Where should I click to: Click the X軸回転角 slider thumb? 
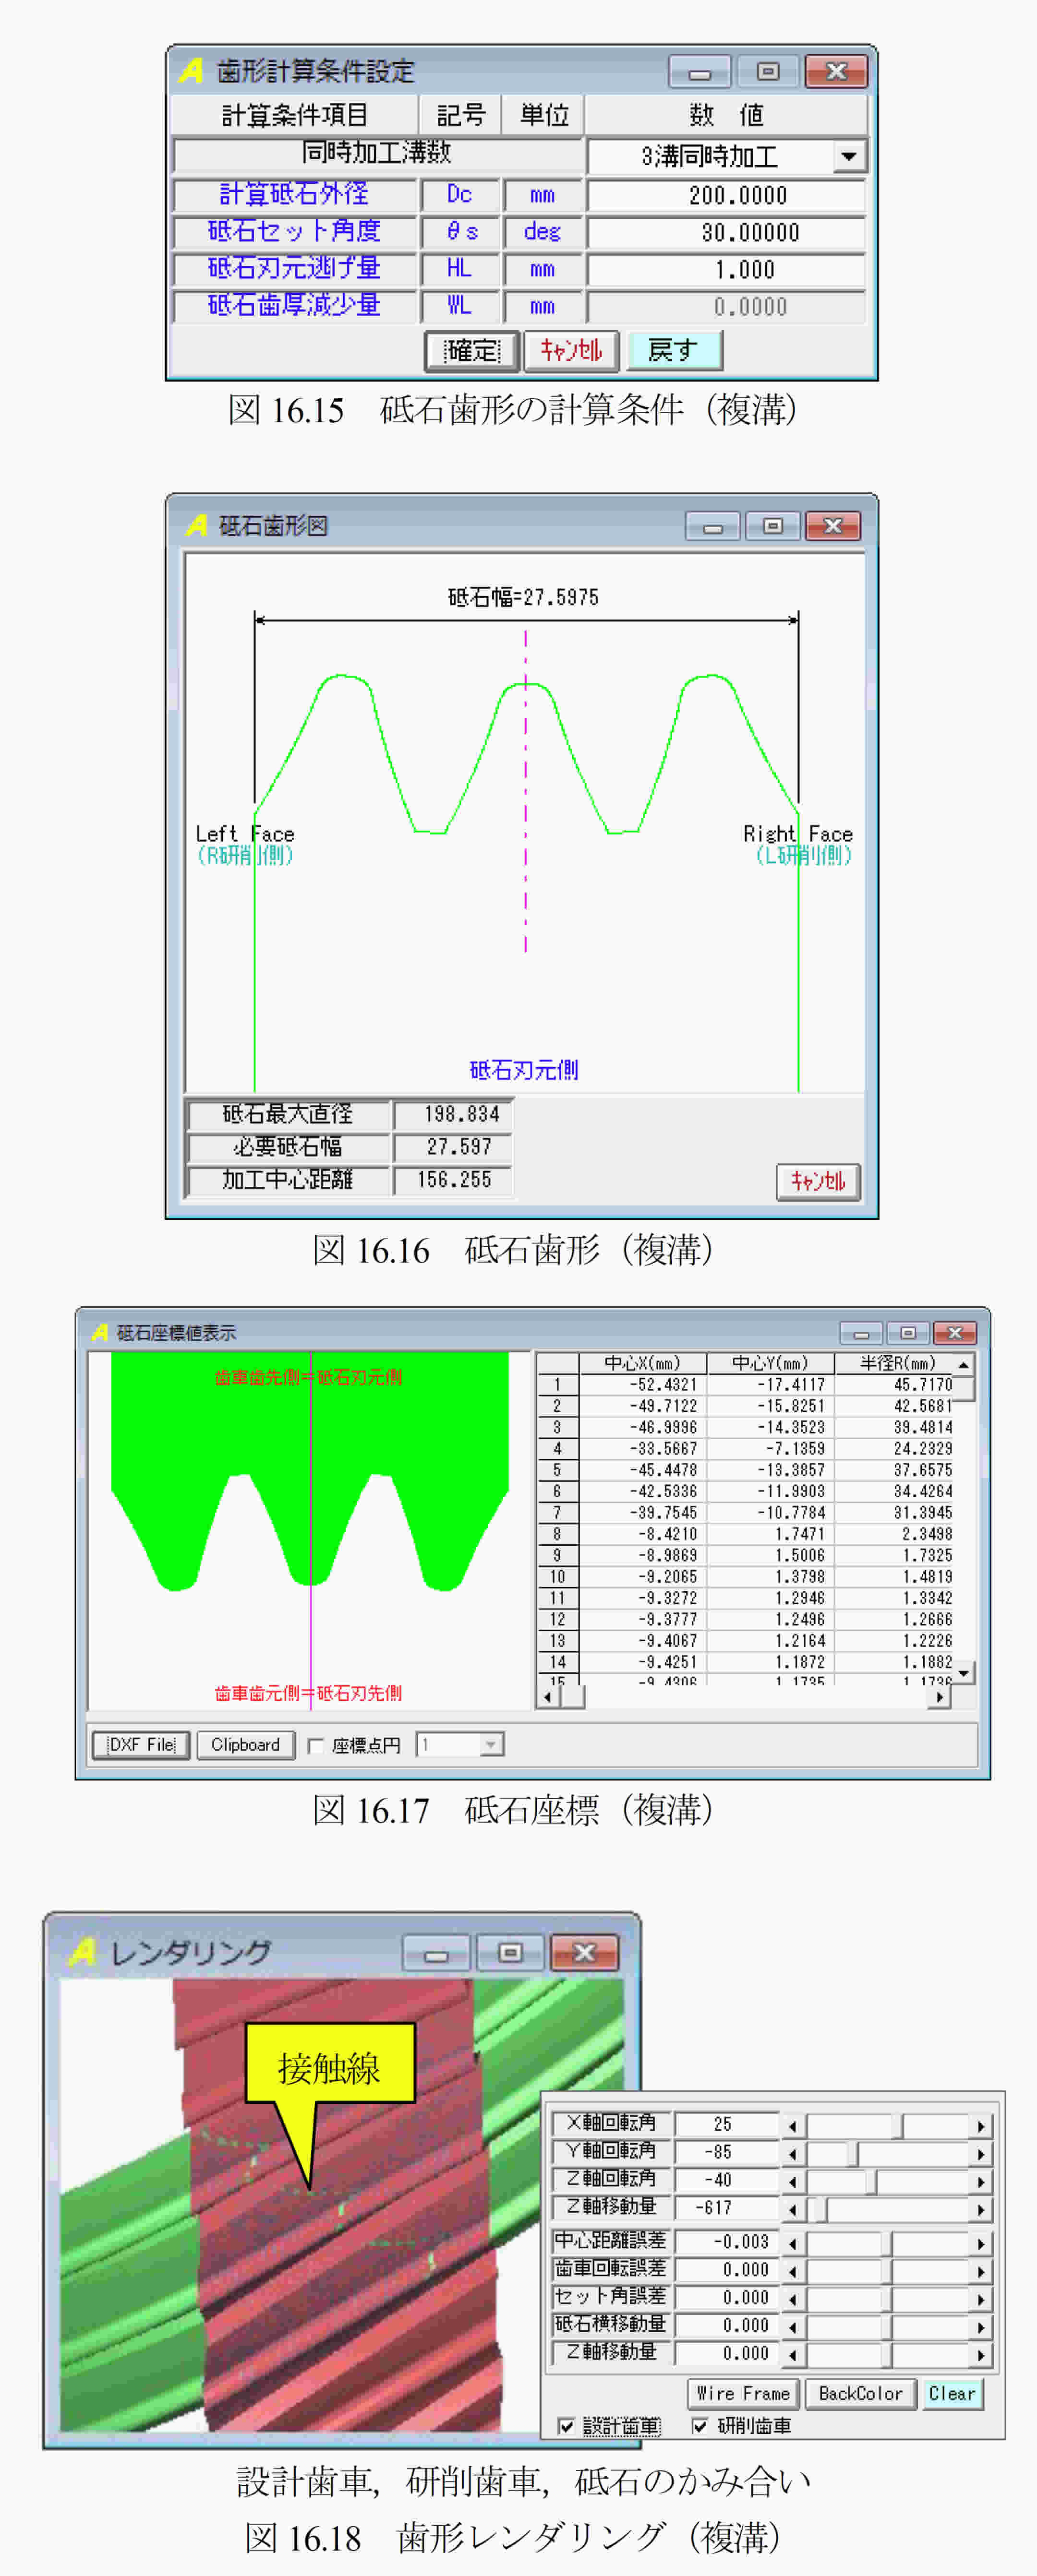point(898,2126)
